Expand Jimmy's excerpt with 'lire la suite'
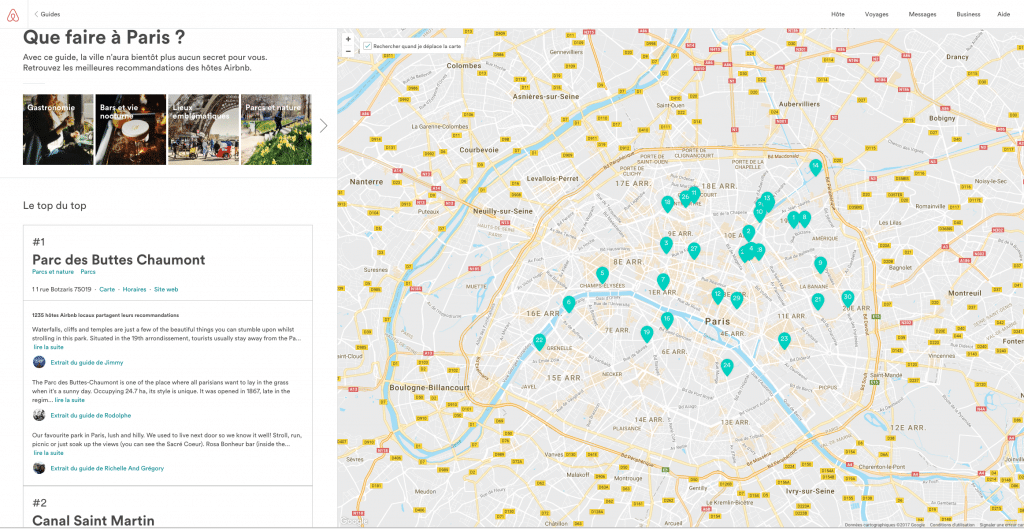The width and height of the screenshot is (1024, 529). [x=48, y=347]
